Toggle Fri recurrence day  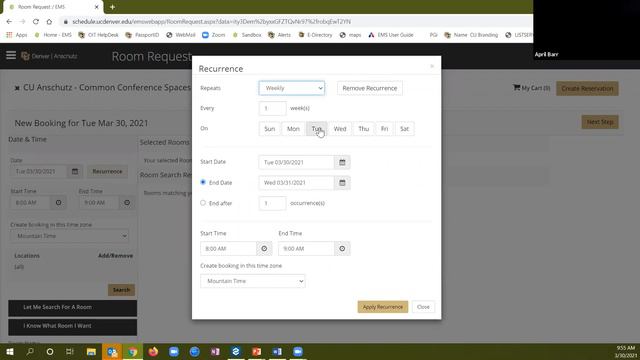point(384,129)
